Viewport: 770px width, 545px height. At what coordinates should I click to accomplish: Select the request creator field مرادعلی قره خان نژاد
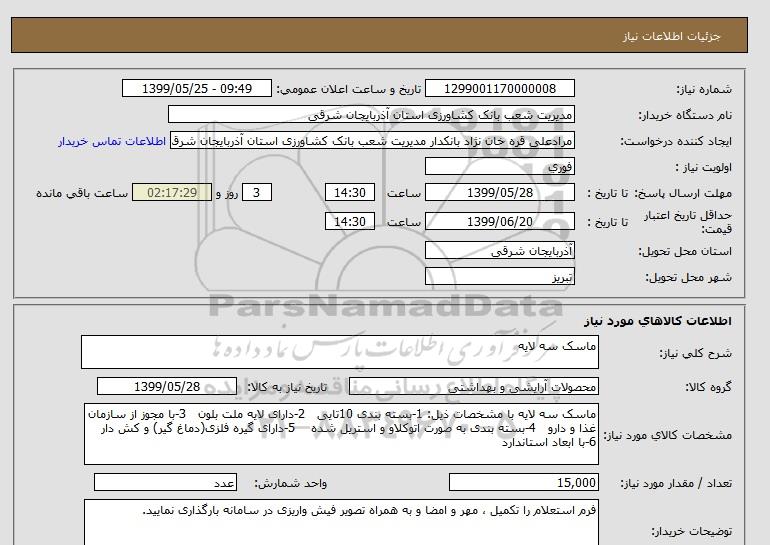point(372,141)
